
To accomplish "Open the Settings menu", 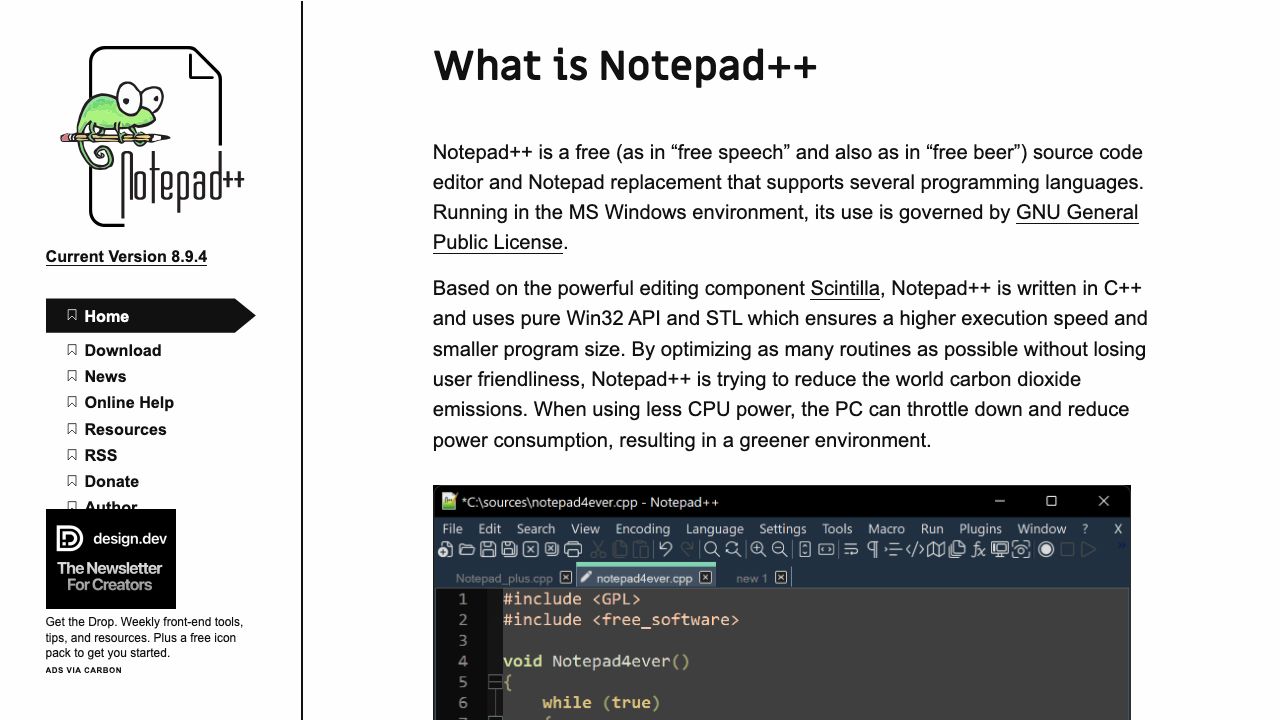I will point(783,529).
